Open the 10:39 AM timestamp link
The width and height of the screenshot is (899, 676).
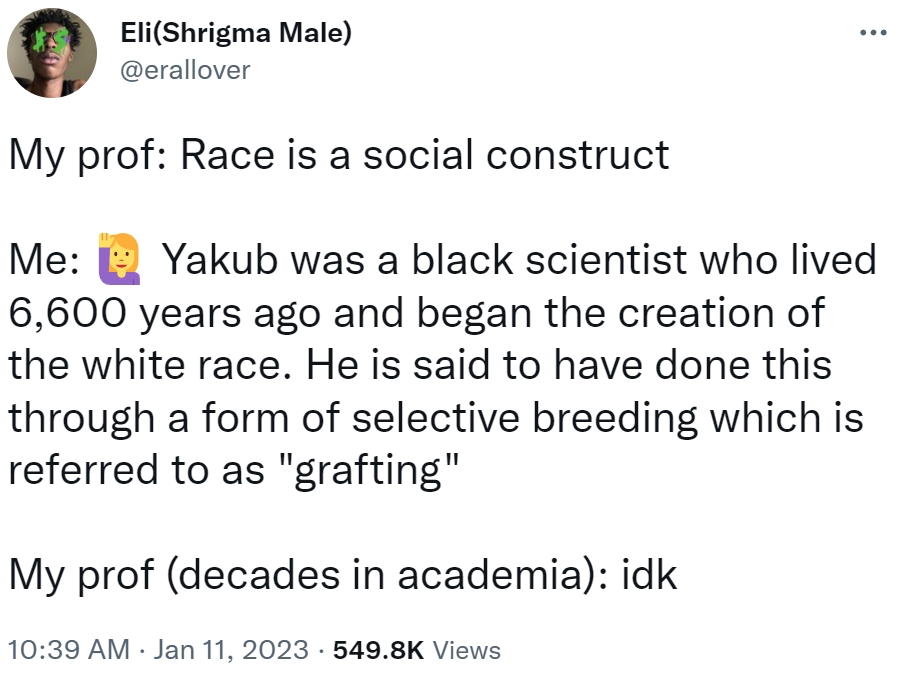69,650
